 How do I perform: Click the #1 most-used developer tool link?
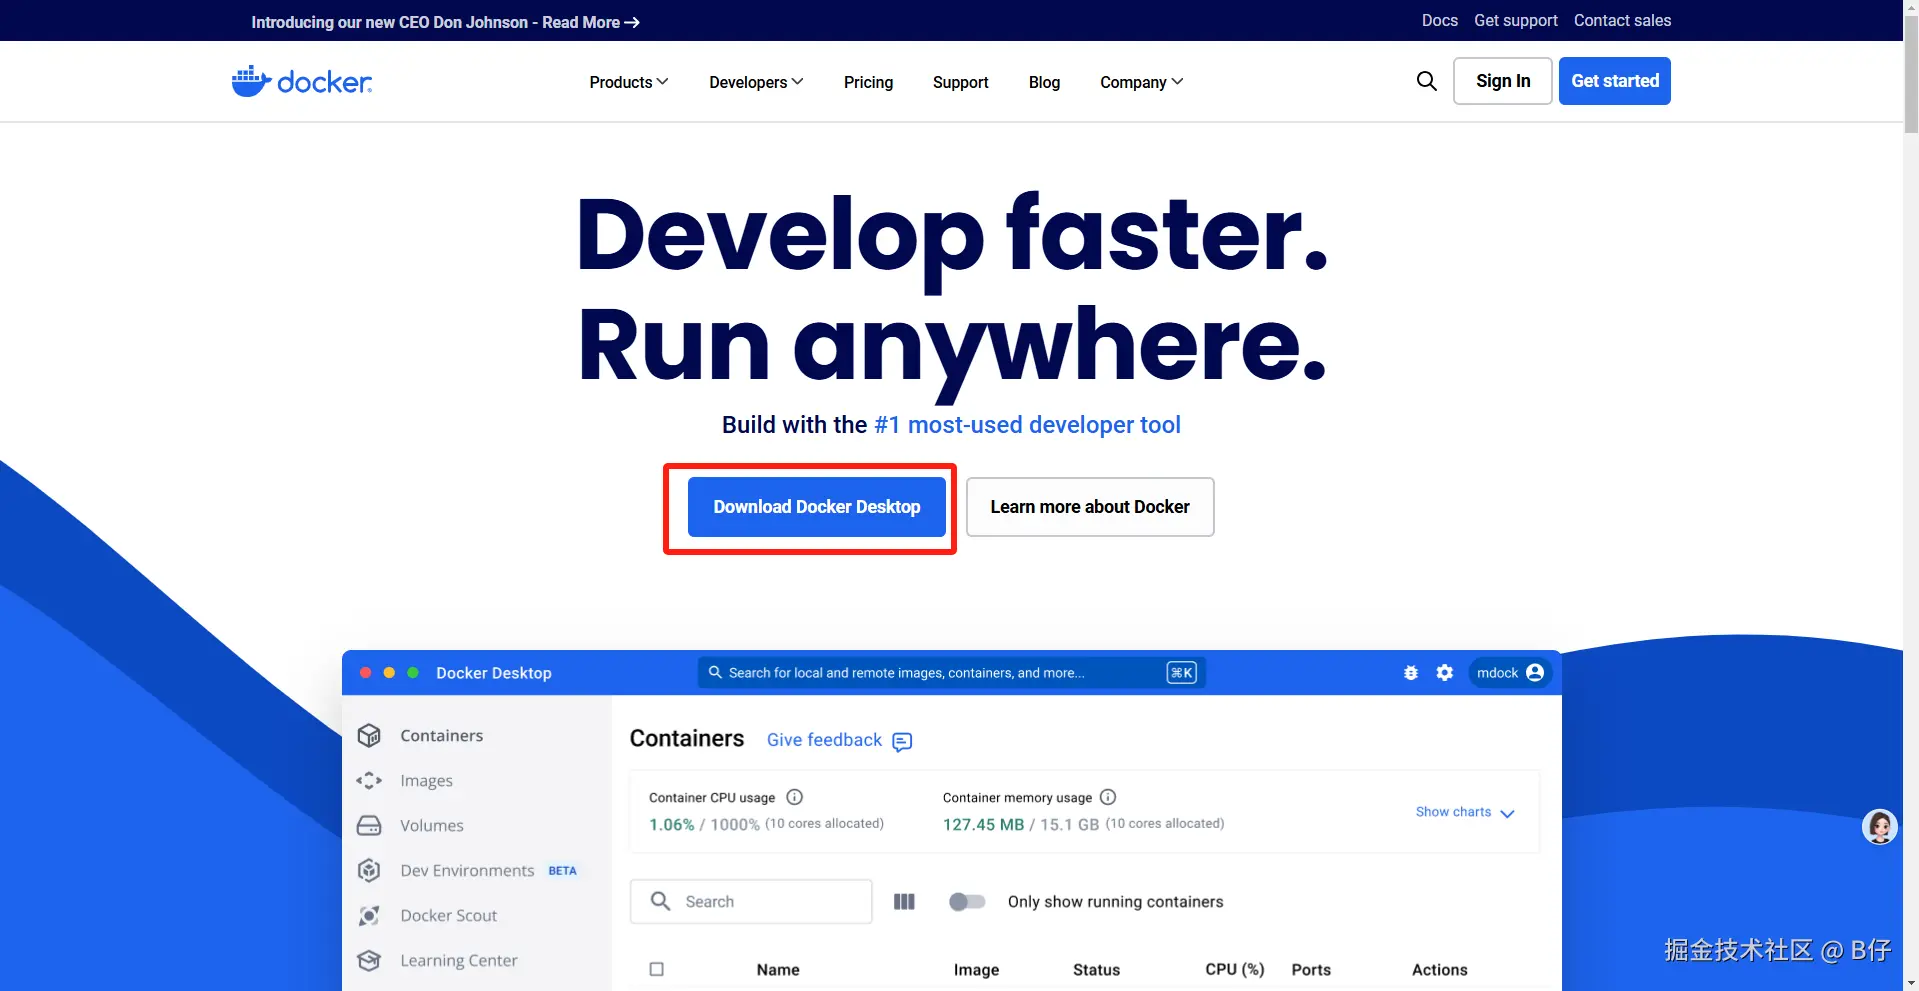(x=1027, y=425)
